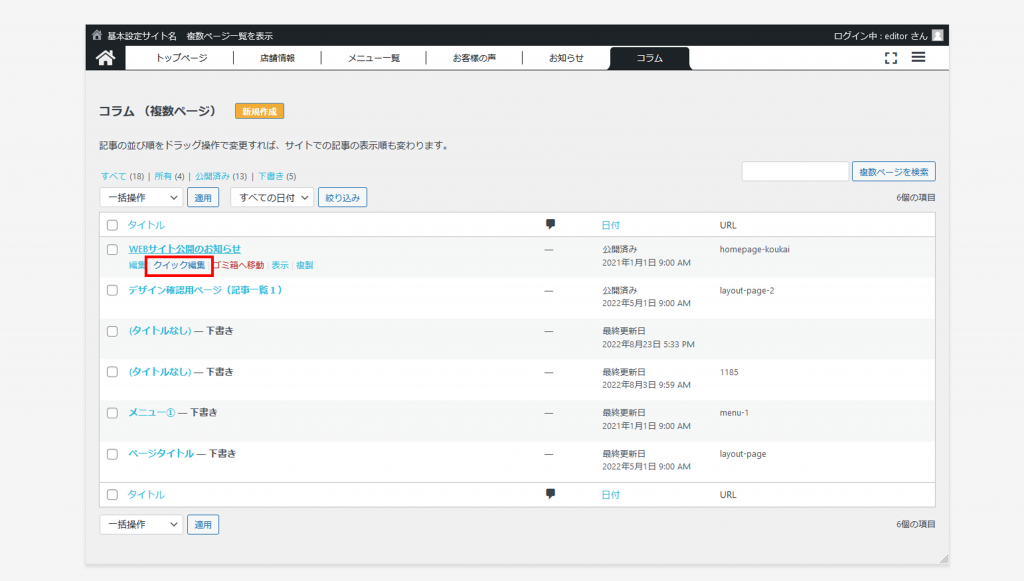Click the クイック編集 quick edit link
Screen dimensions: 1024x581
[x=180, y=265]
